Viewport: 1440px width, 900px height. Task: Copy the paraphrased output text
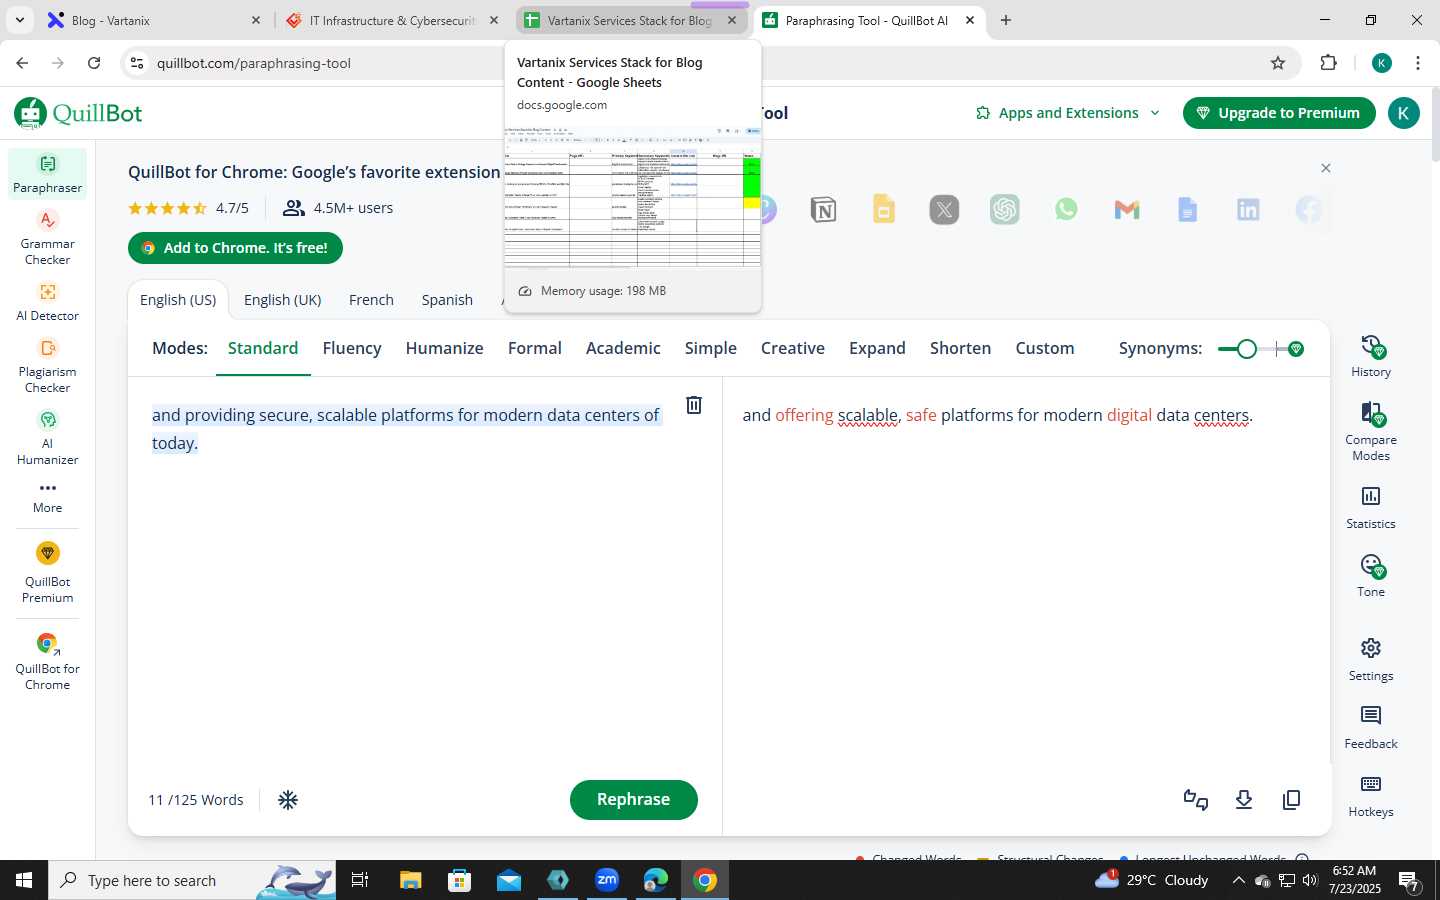(x=1292, y=800)
